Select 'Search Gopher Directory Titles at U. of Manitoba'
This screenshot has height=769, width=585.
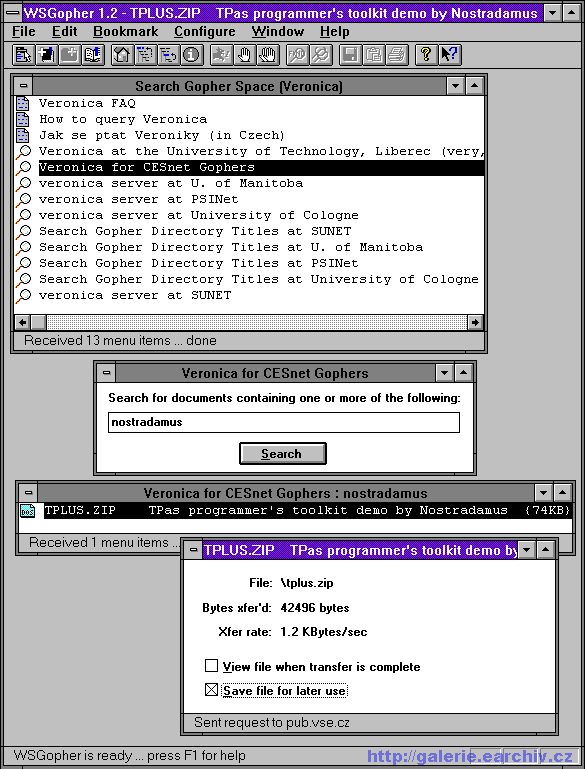click(230, 247)
